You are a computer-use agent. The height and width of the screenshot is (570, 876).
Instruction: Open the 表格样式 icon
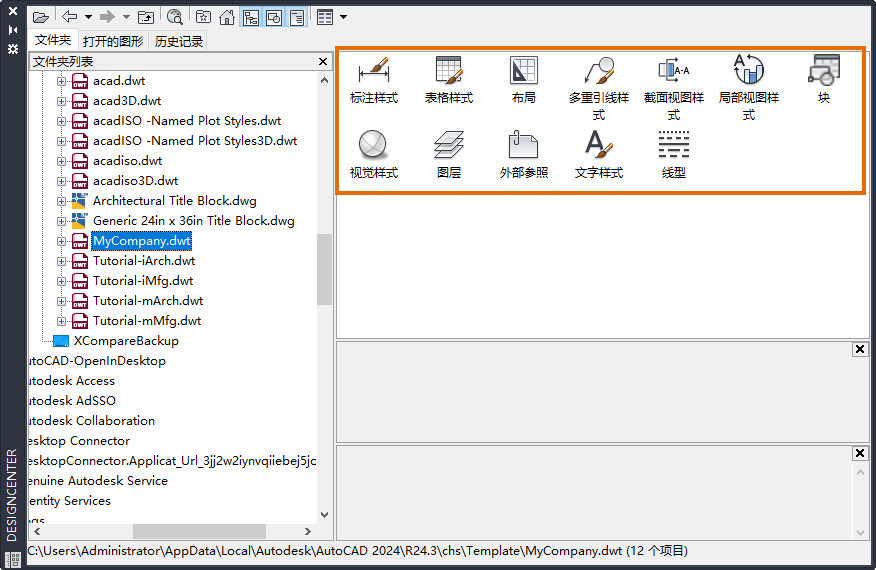click(449, 80)
